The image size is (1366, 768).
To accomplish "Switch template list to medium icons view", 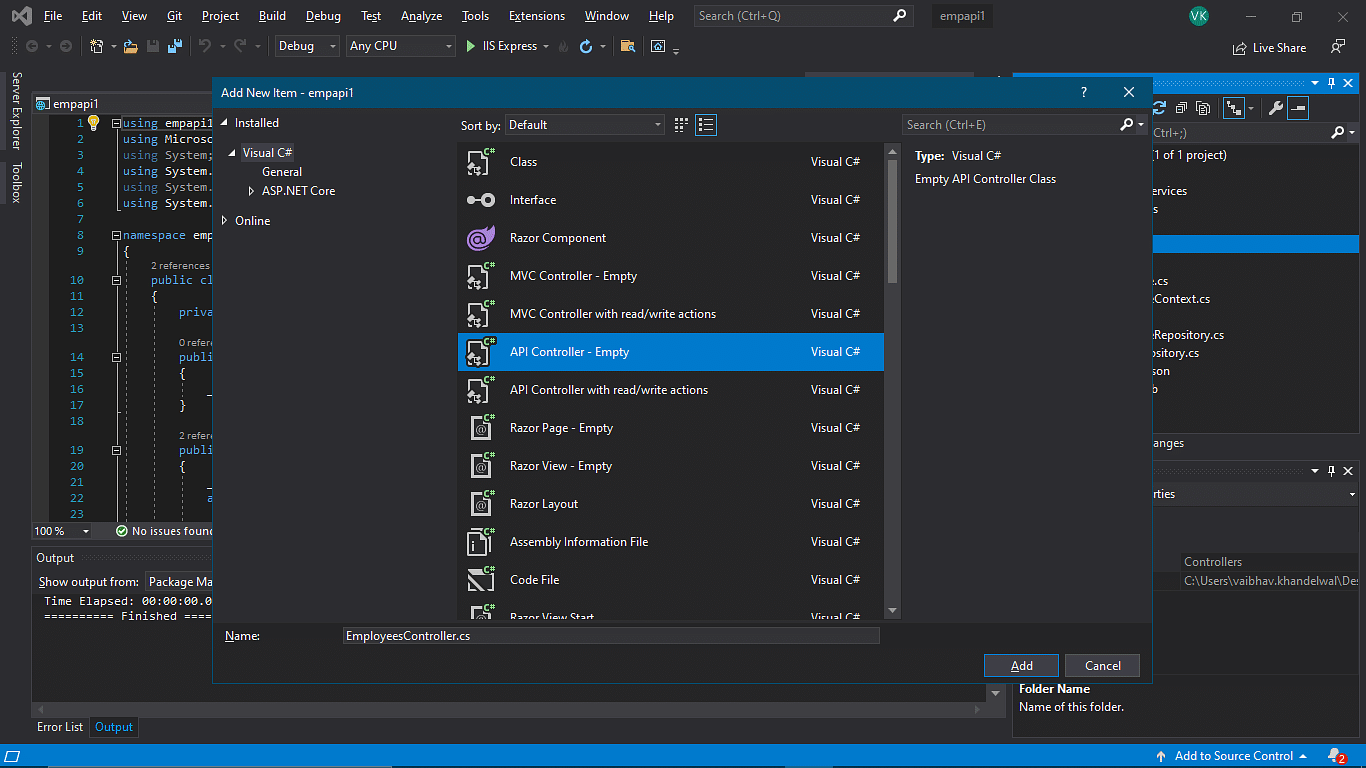I will tap(681, 125).
